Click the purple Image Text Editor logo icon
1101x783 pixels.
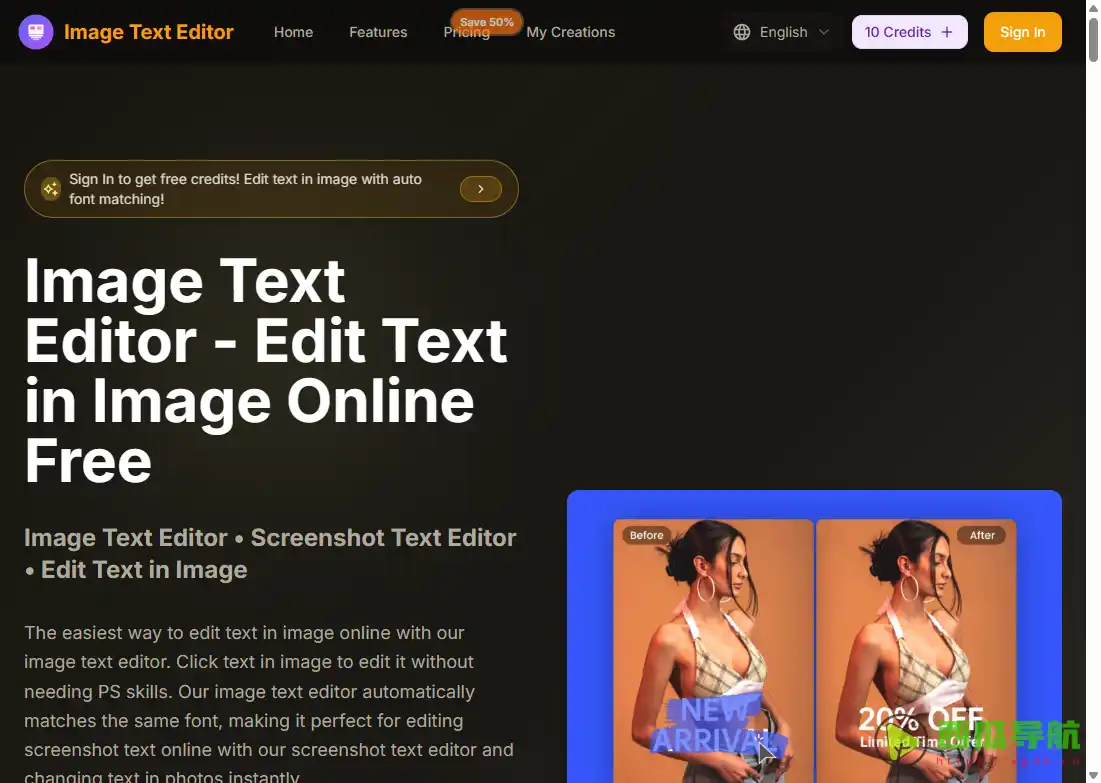click(36, 32)
